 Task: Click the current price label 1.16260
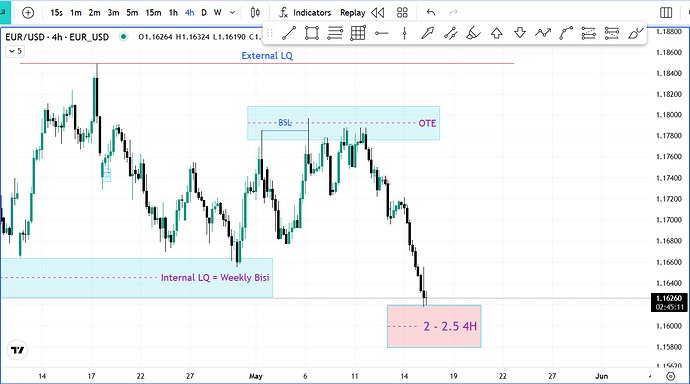tap(669, 299)
